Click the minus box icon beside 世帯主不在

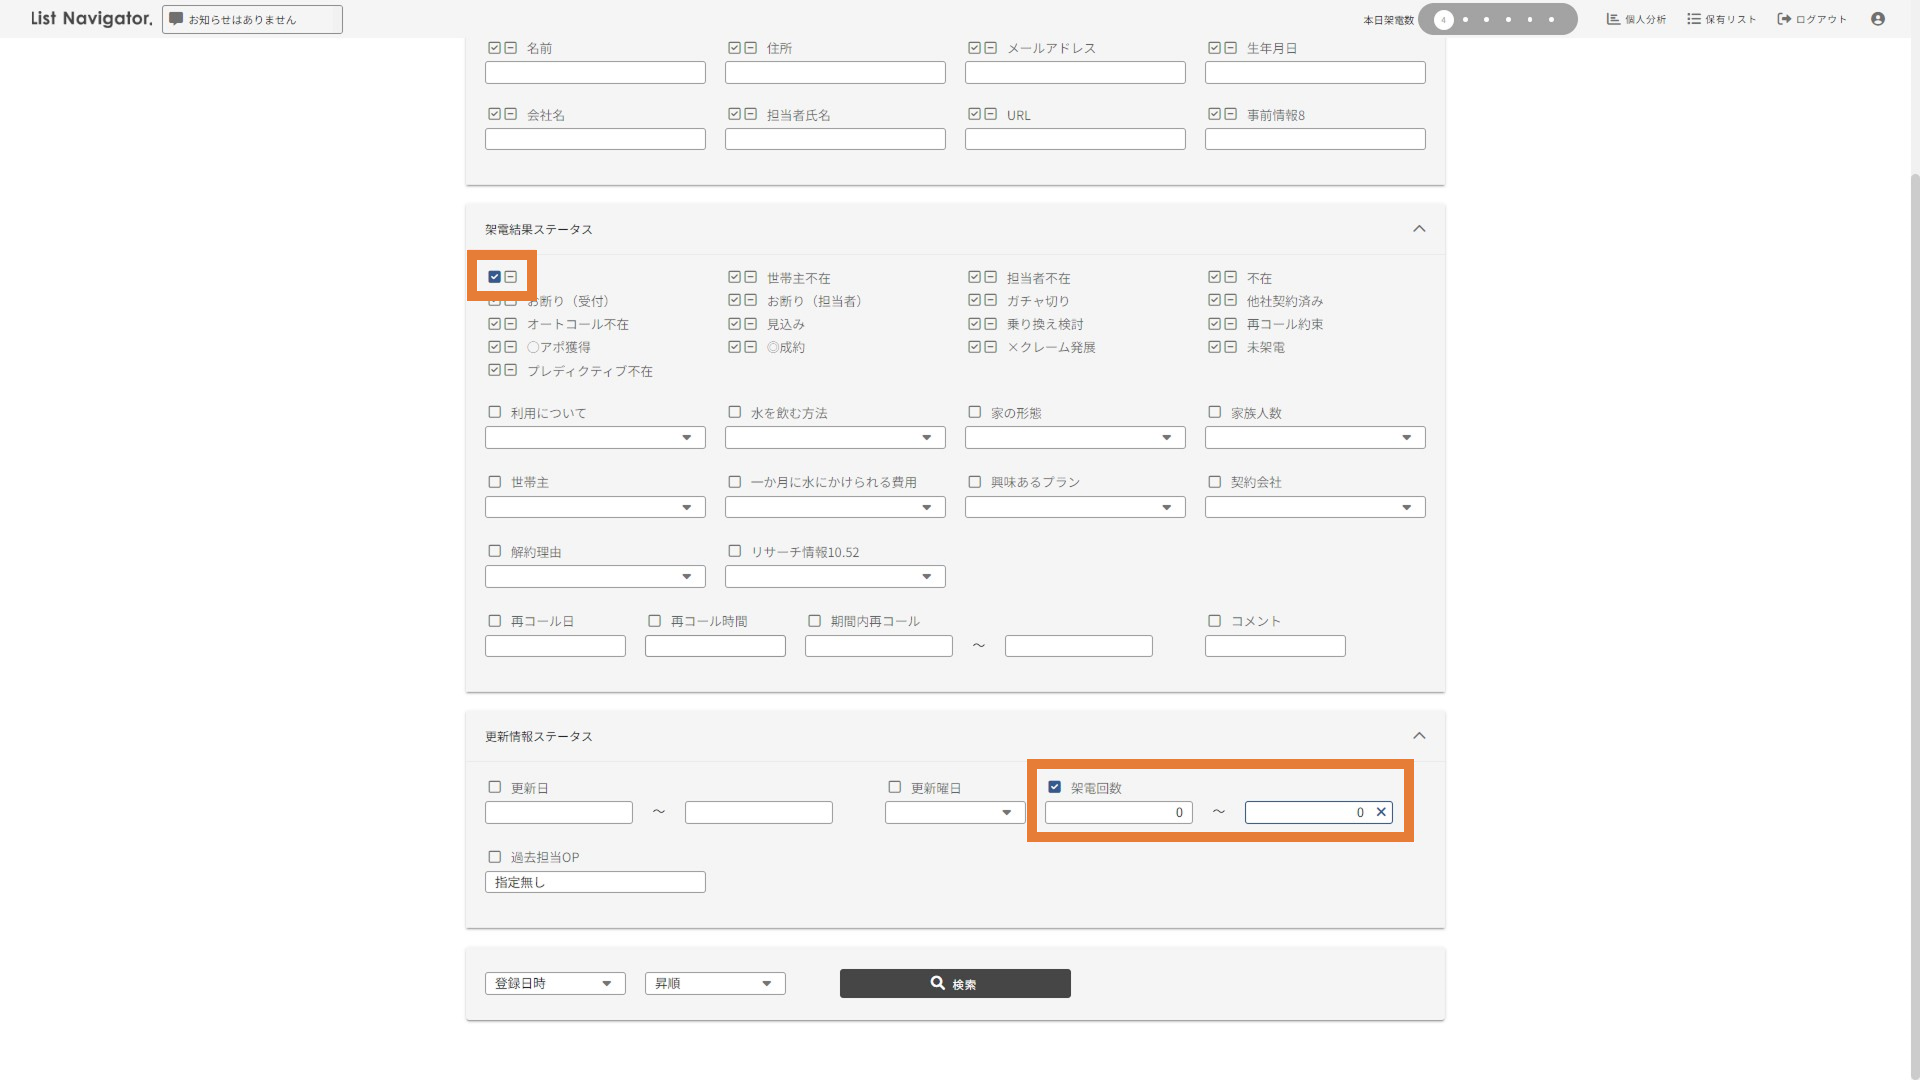tap(751, 277)
